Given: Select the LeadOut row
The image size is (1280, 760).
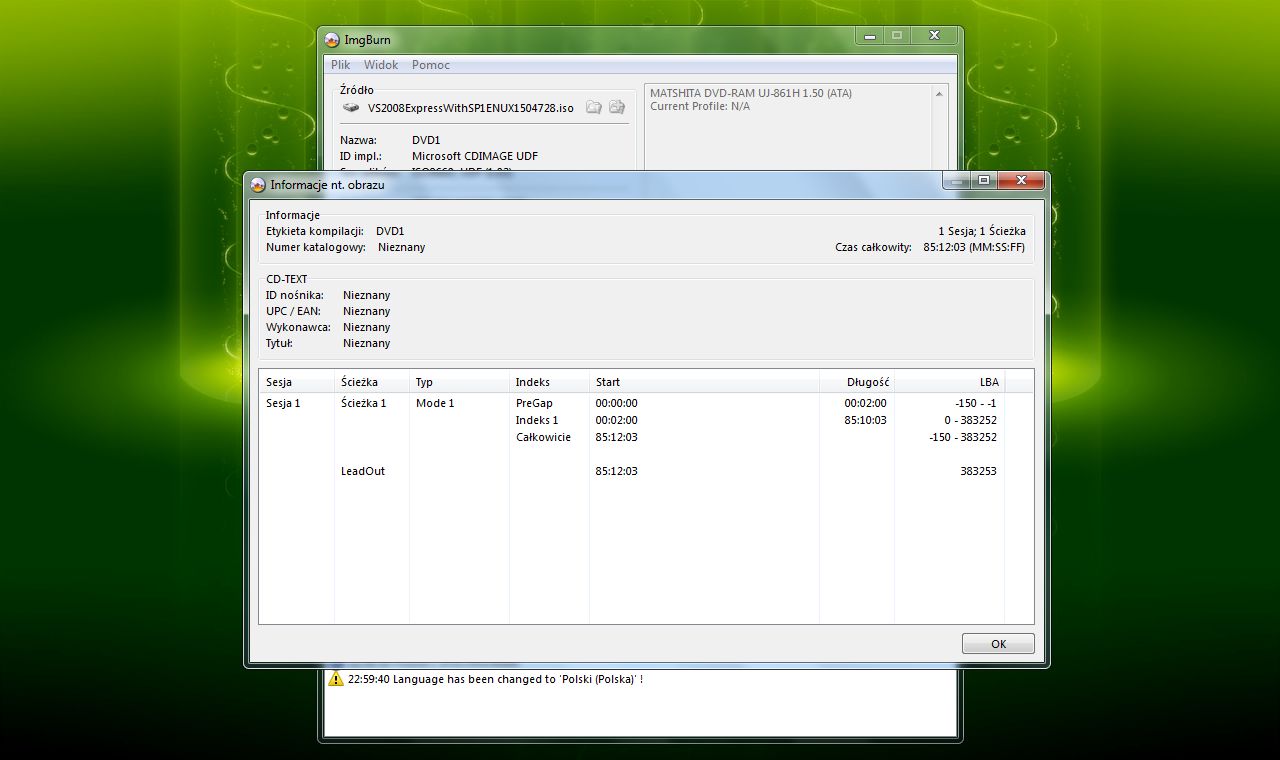Looking at the screenshot, I should tap(363, 471).
